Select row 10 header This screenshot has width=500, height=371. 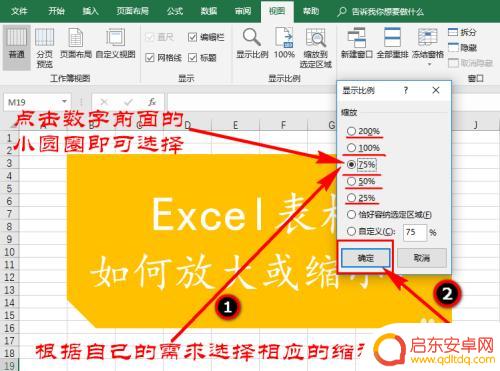click(9, 252)
